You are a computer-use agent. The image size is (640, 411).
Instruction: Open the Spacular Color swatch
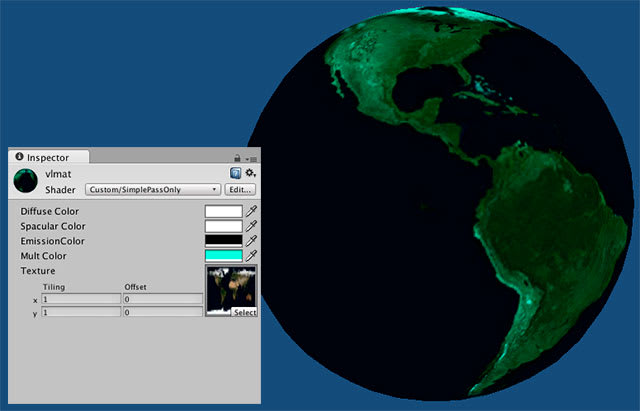click(223, 227)
